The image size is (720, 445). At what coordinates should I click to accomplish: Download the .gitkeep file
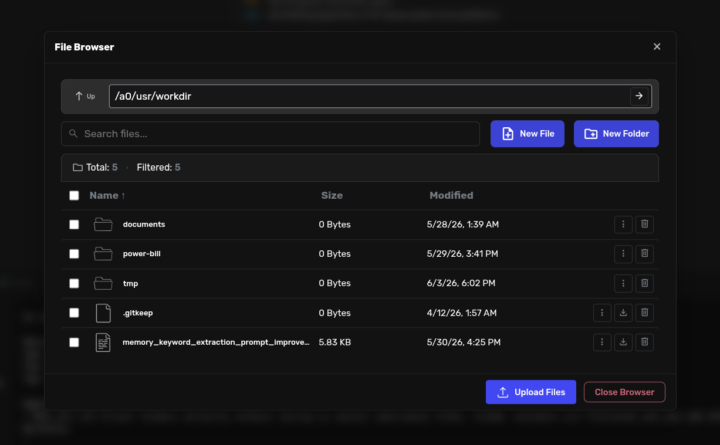pos(623,313)
